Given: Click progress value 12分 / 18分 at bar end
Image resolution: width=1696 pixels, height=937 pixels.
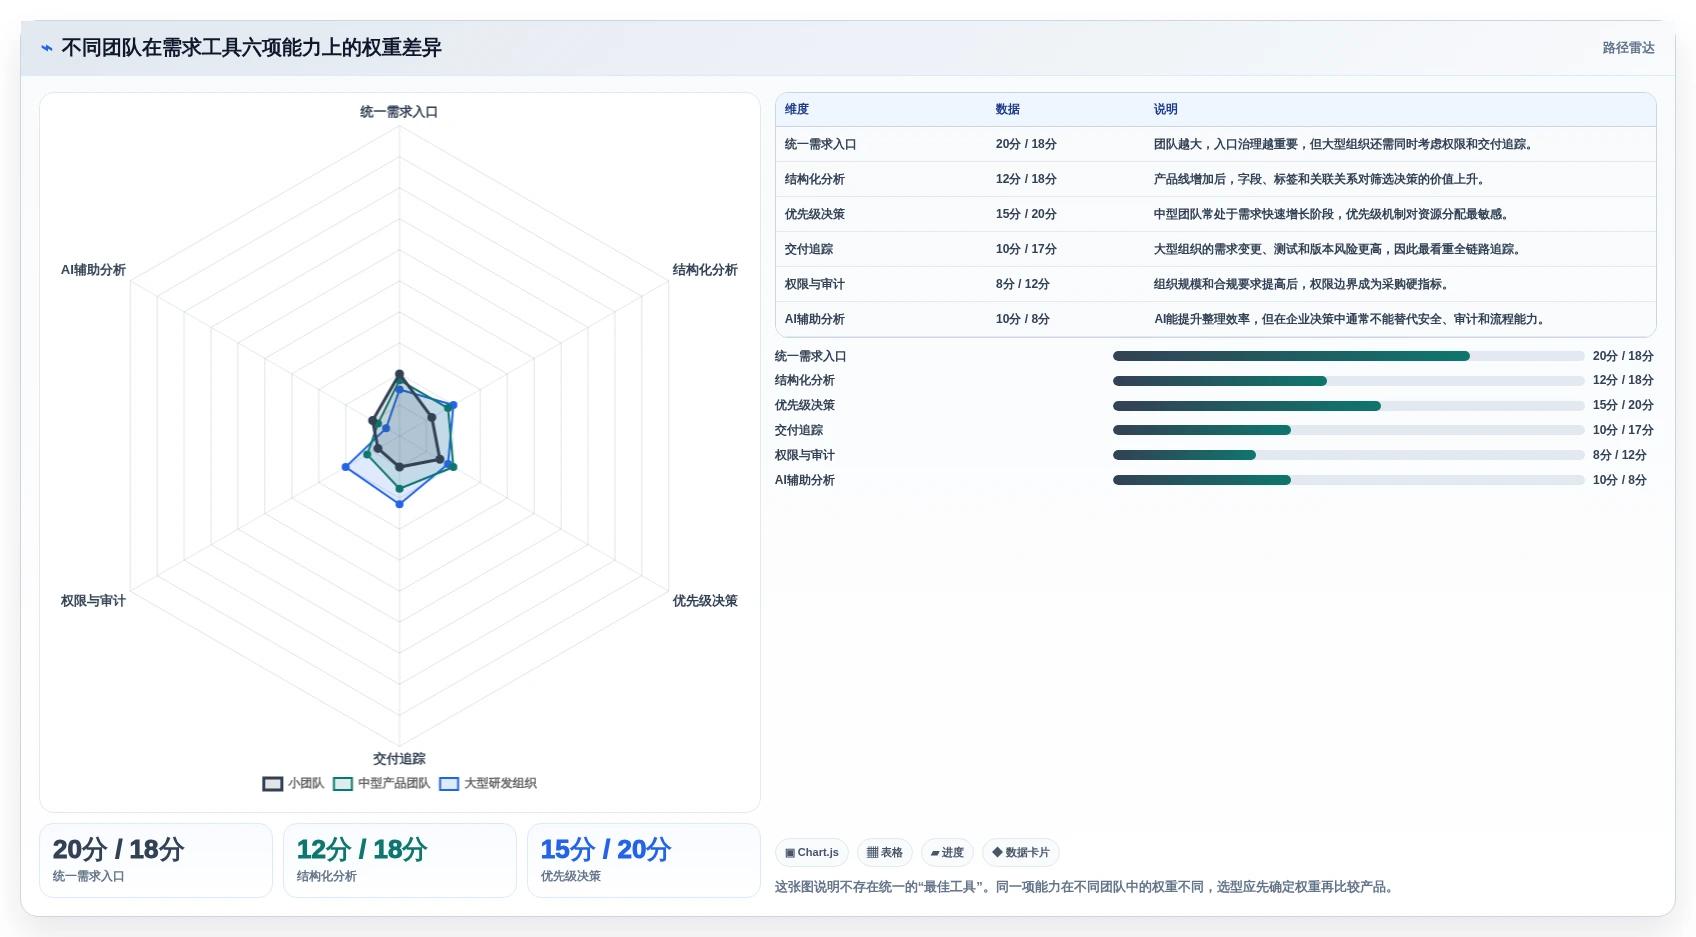Looking at the screenshot, I should (x=1623, y=381).
